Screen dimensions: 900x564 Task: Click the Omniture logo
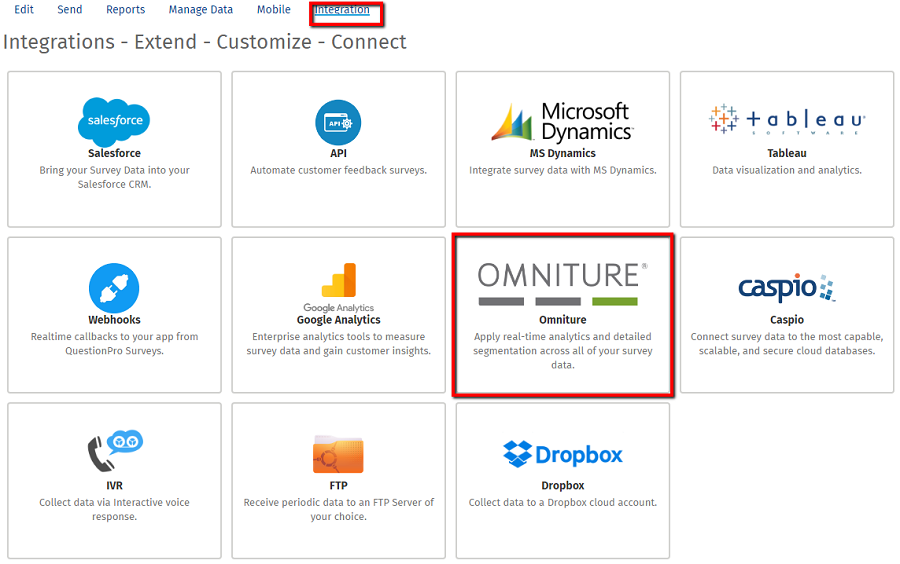(562, 283)
